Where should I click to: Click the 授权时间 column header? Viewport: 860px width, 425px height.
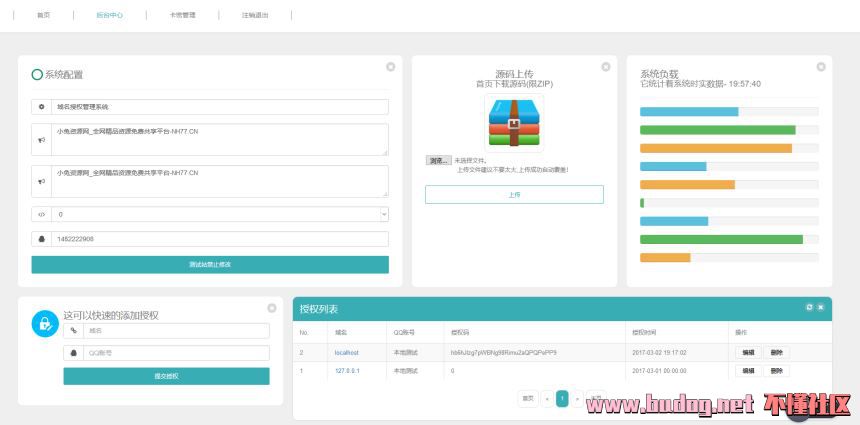tap(644, 332)
